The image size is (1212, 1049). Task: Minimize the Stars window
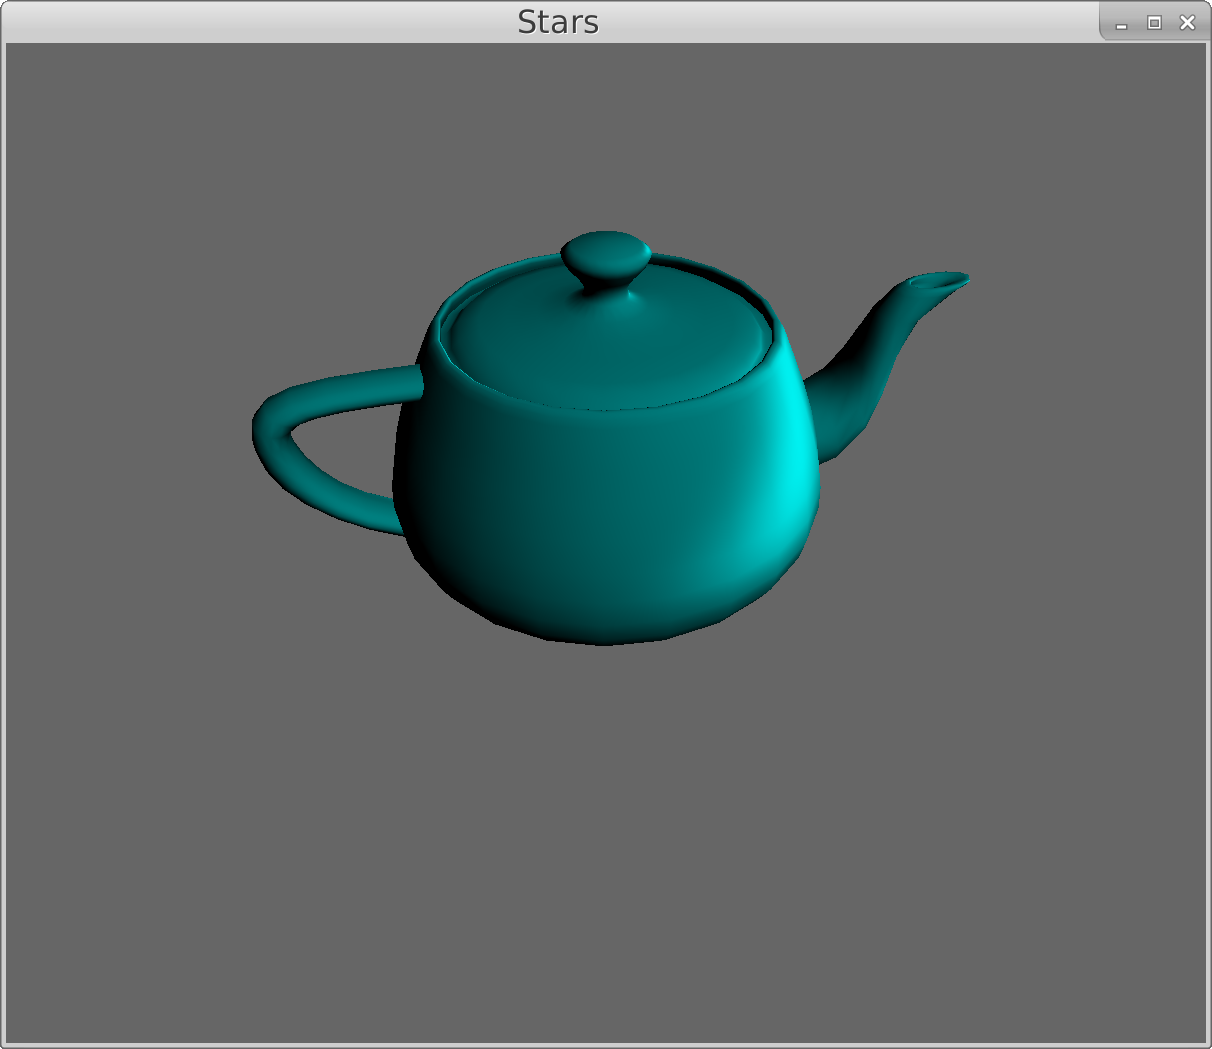[1121, 23]
